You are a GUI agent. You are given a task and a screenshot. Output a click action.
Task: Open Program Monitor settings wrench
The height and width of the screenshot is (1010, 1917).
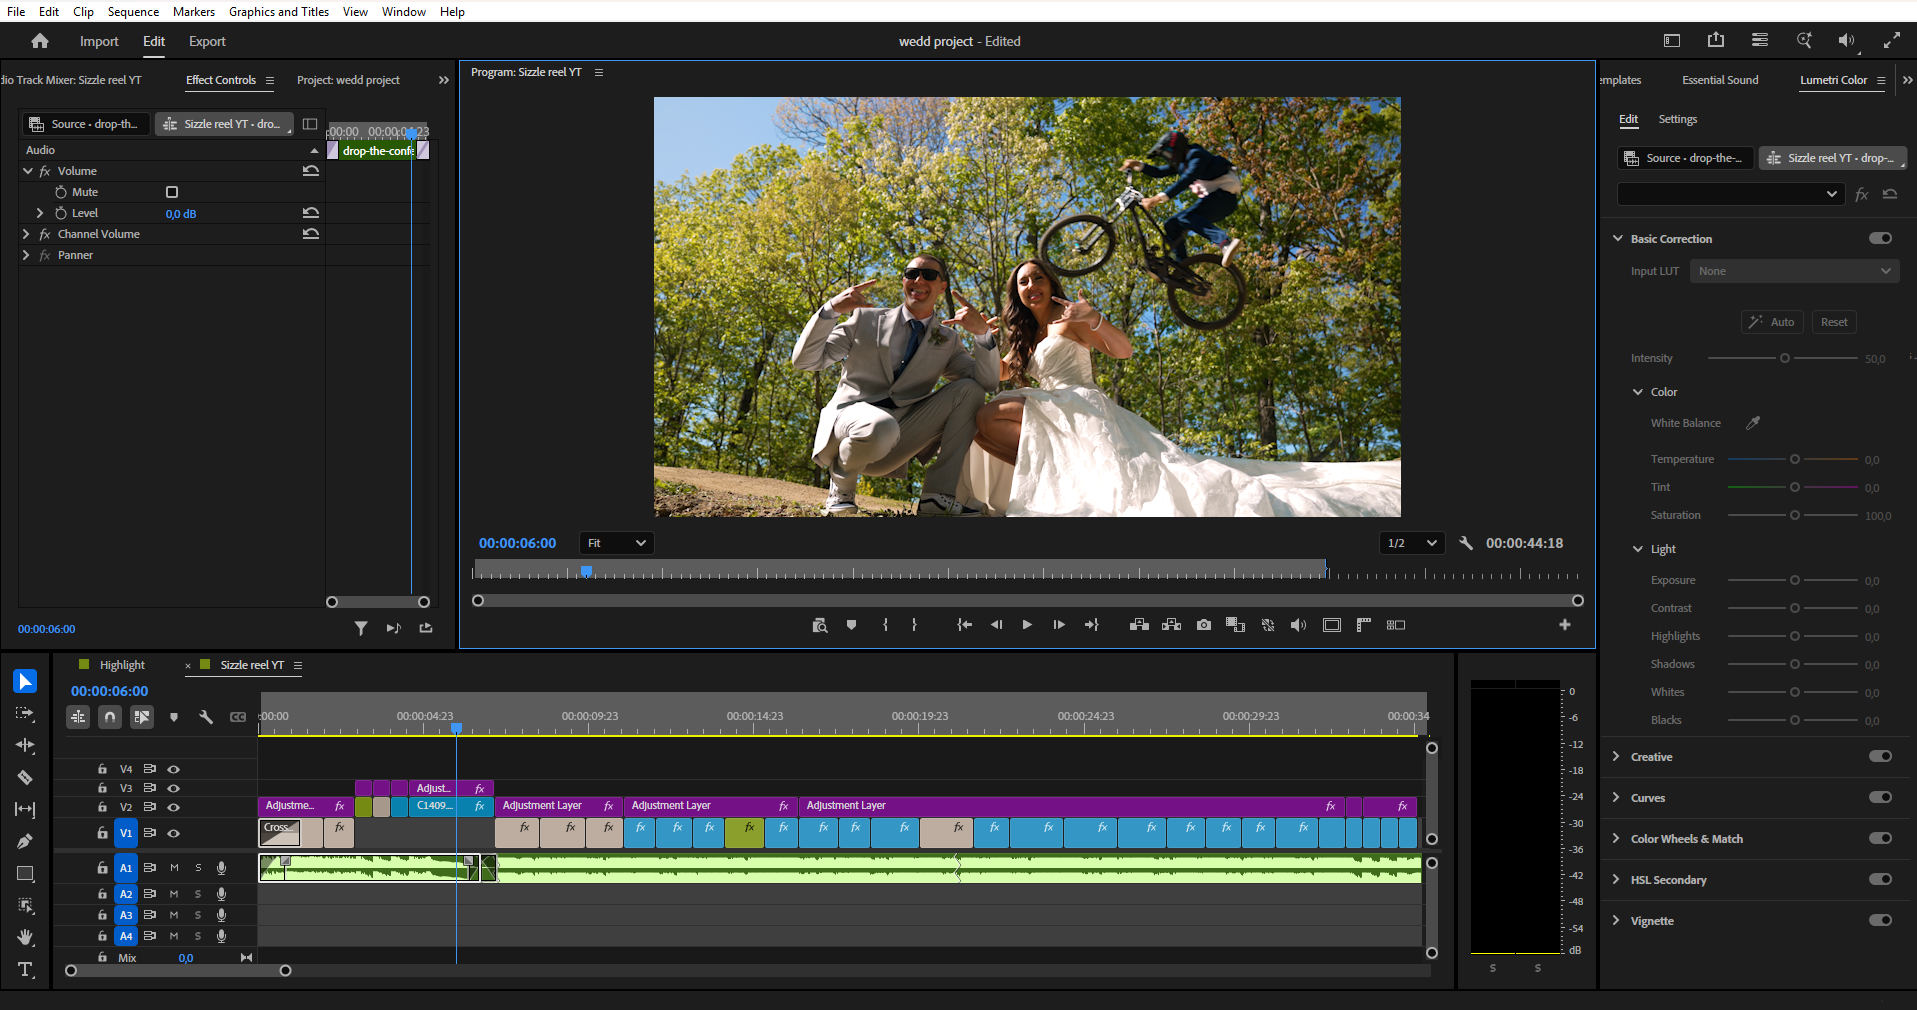[1466, 543]
